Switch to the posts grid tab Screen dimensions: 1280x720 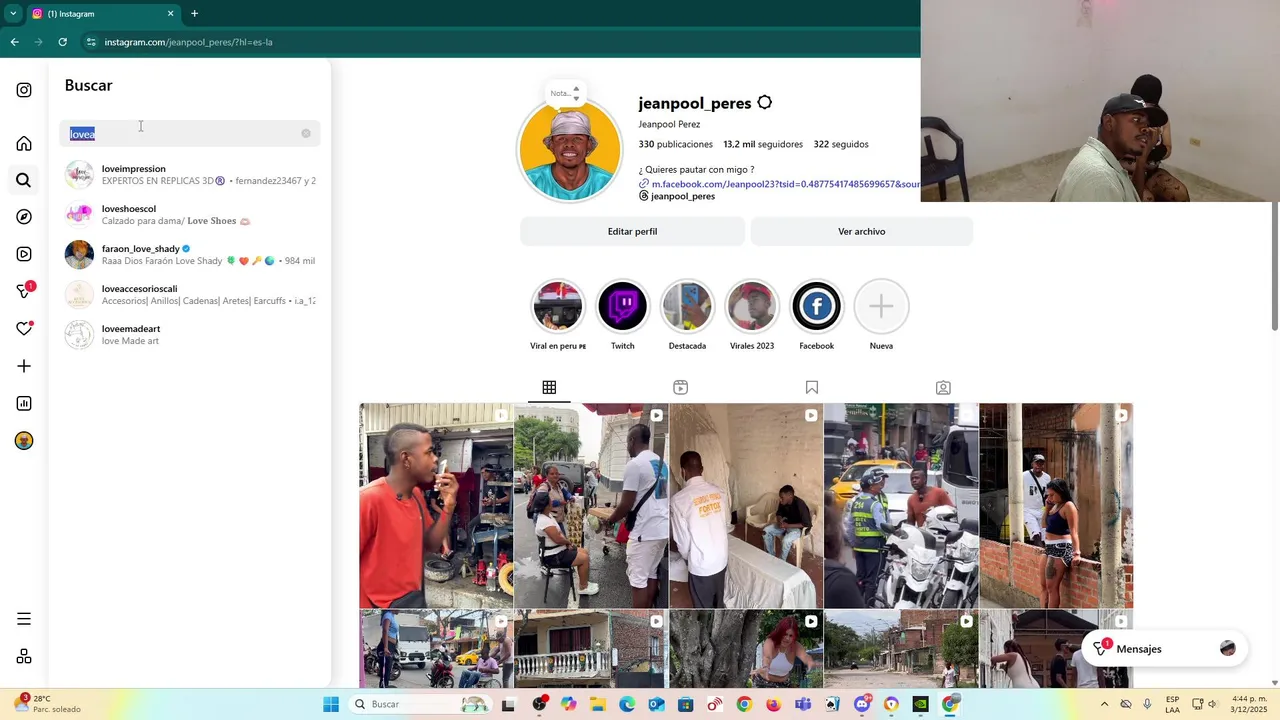click(549, 387)
